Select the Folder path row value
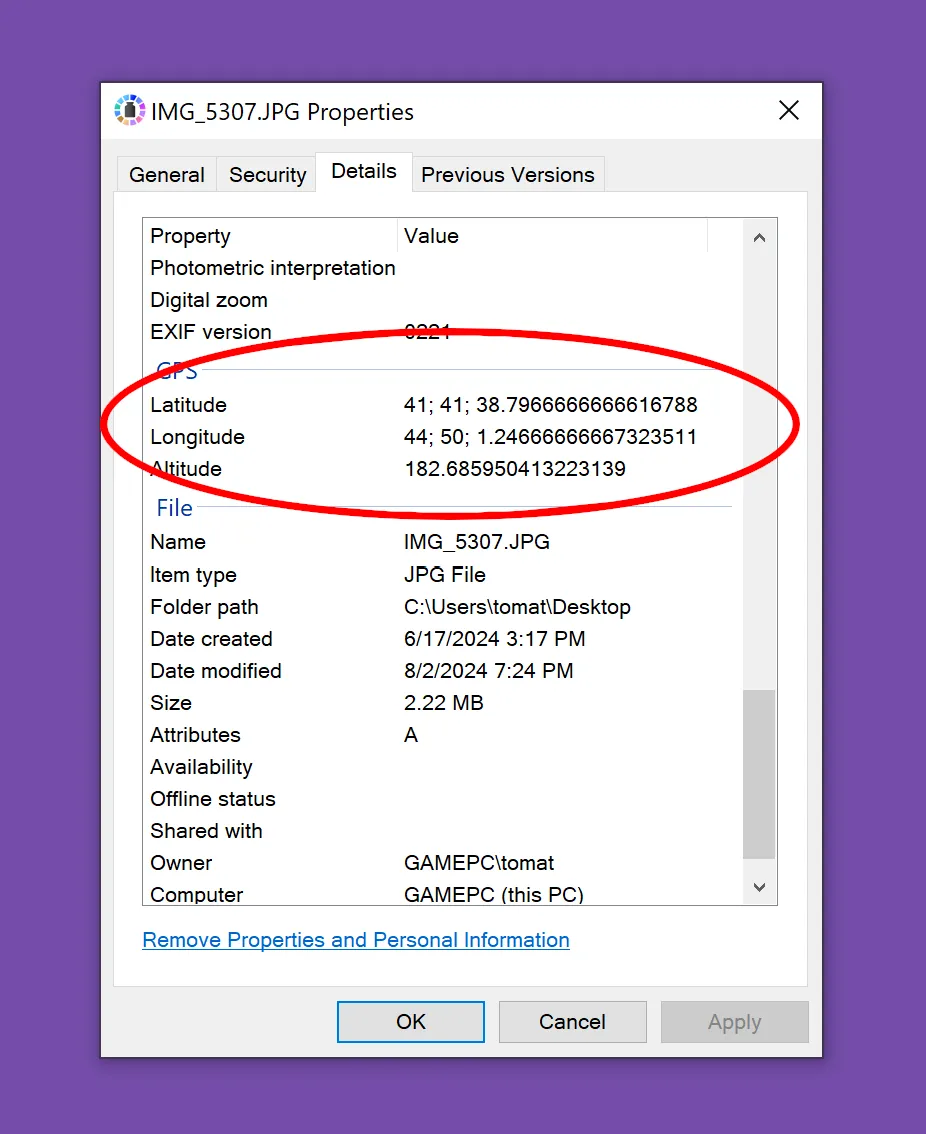 pos(517,607)
